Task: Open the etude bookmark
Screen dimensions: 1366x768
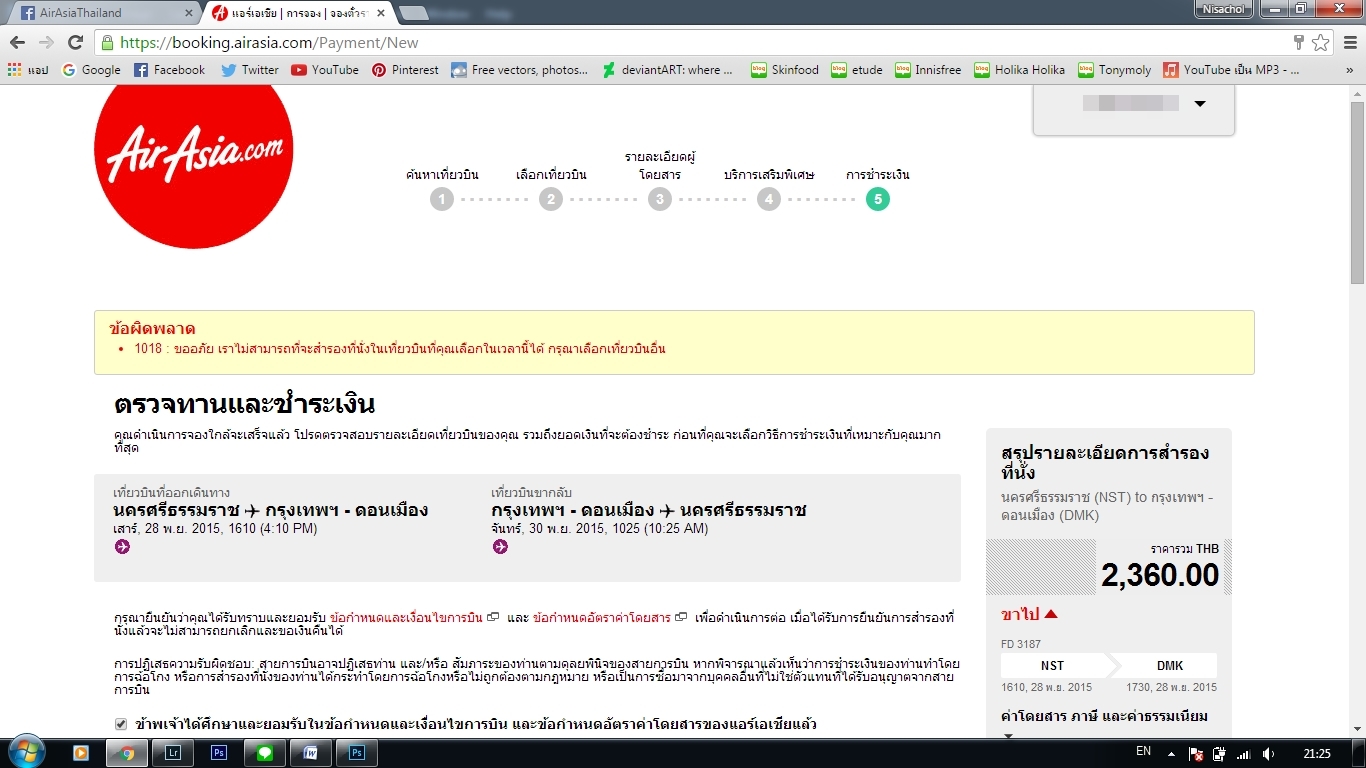Action: click(857, 70)
